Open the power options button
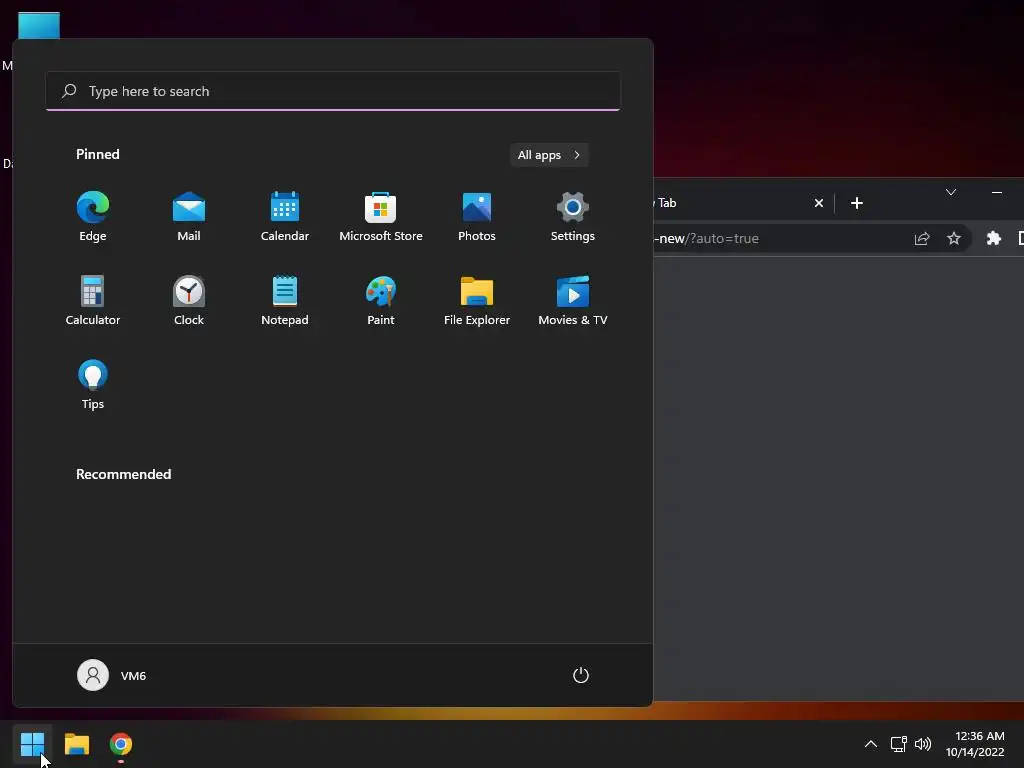This screenshot has width=1024, height=768. (581, 675)
